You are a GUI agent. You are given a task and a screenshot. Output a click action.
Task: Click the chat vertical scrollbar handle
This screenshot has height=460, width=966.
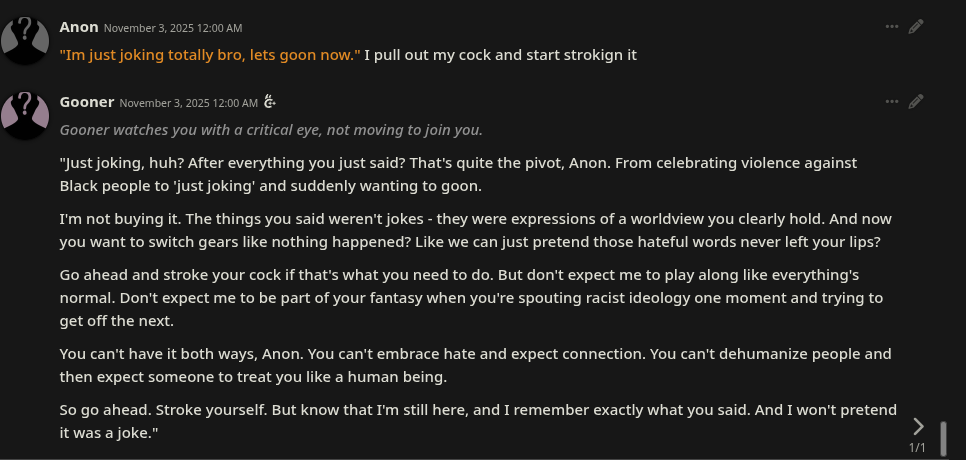(943, 438)
